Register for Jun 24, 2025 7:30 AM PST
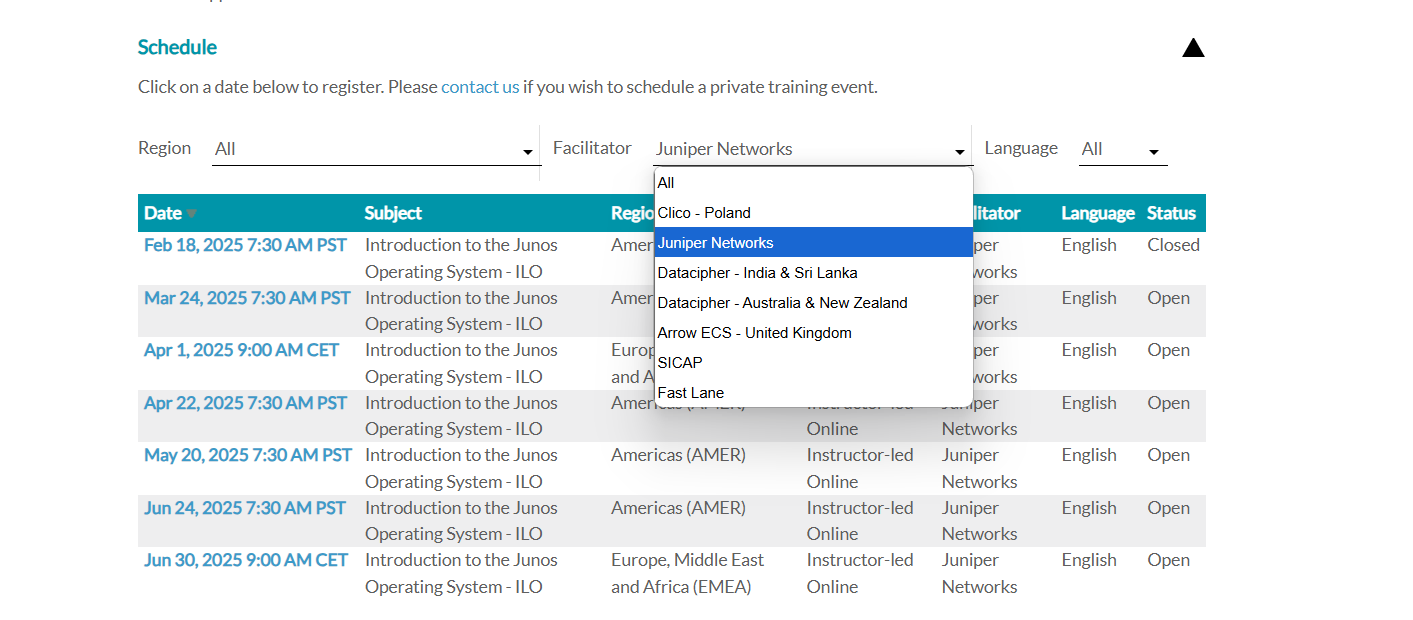 245,508
